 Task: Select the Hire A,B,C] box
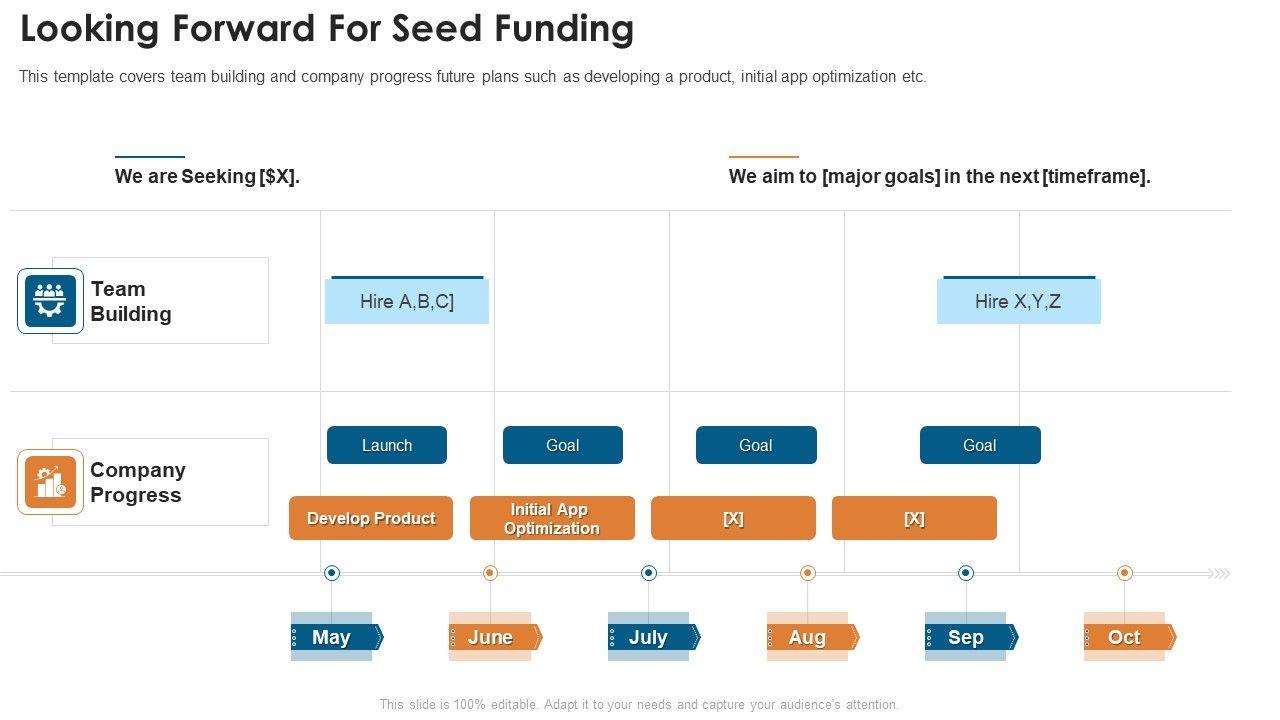coord(407,301)
